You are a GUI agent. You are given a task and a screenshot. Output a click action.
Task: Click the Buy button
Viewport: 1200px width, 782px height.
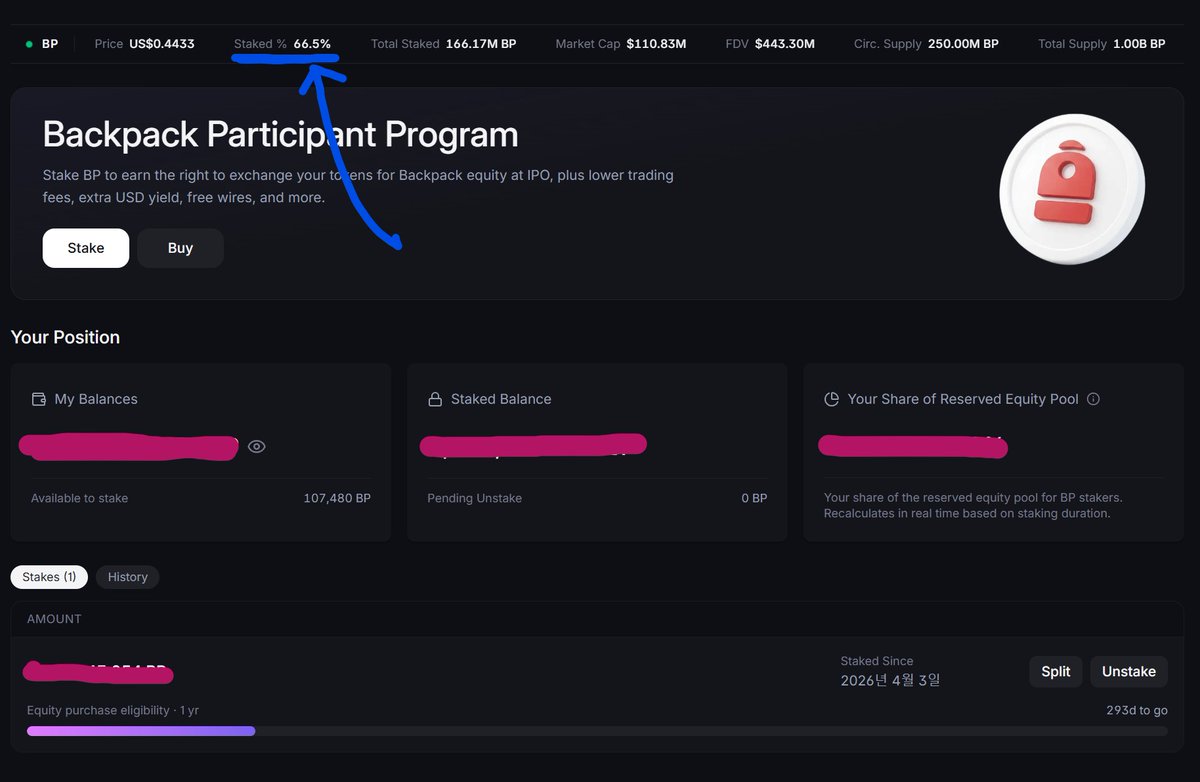point(181,248)
